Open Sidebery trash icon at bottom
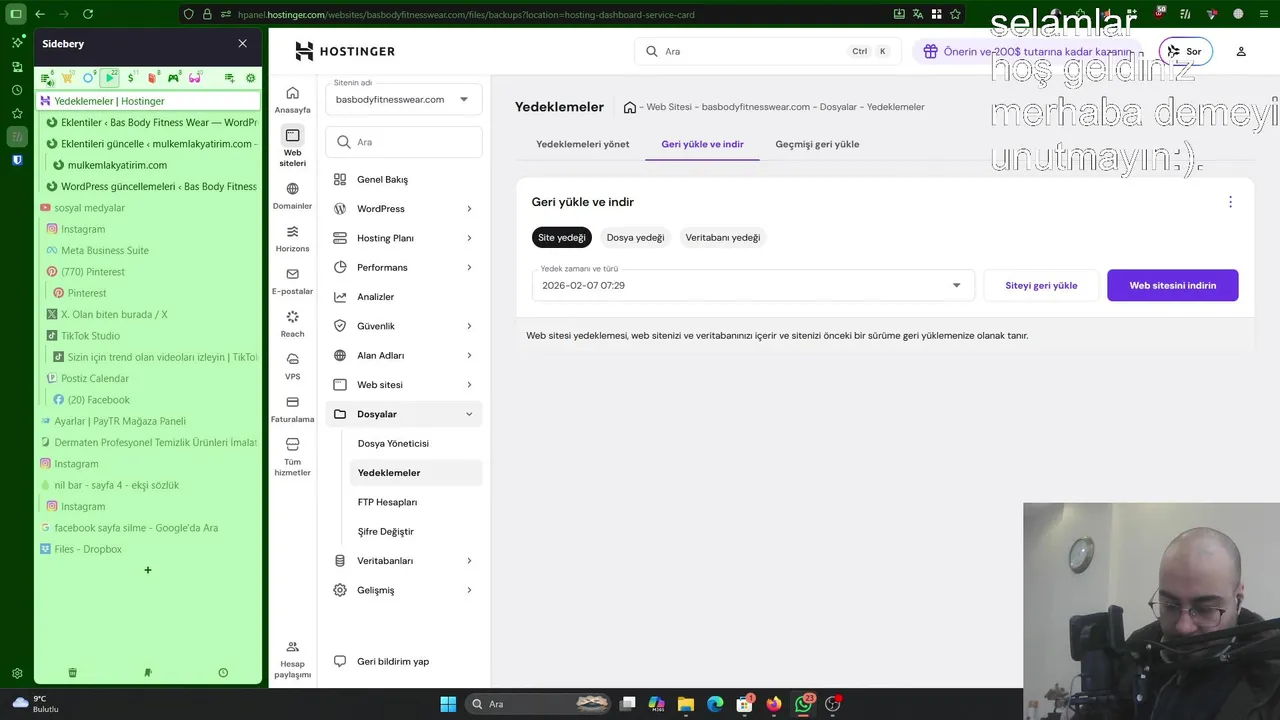Image resolution: width=1280 pixels, height=720 pixels. click(x=72, y=673)
